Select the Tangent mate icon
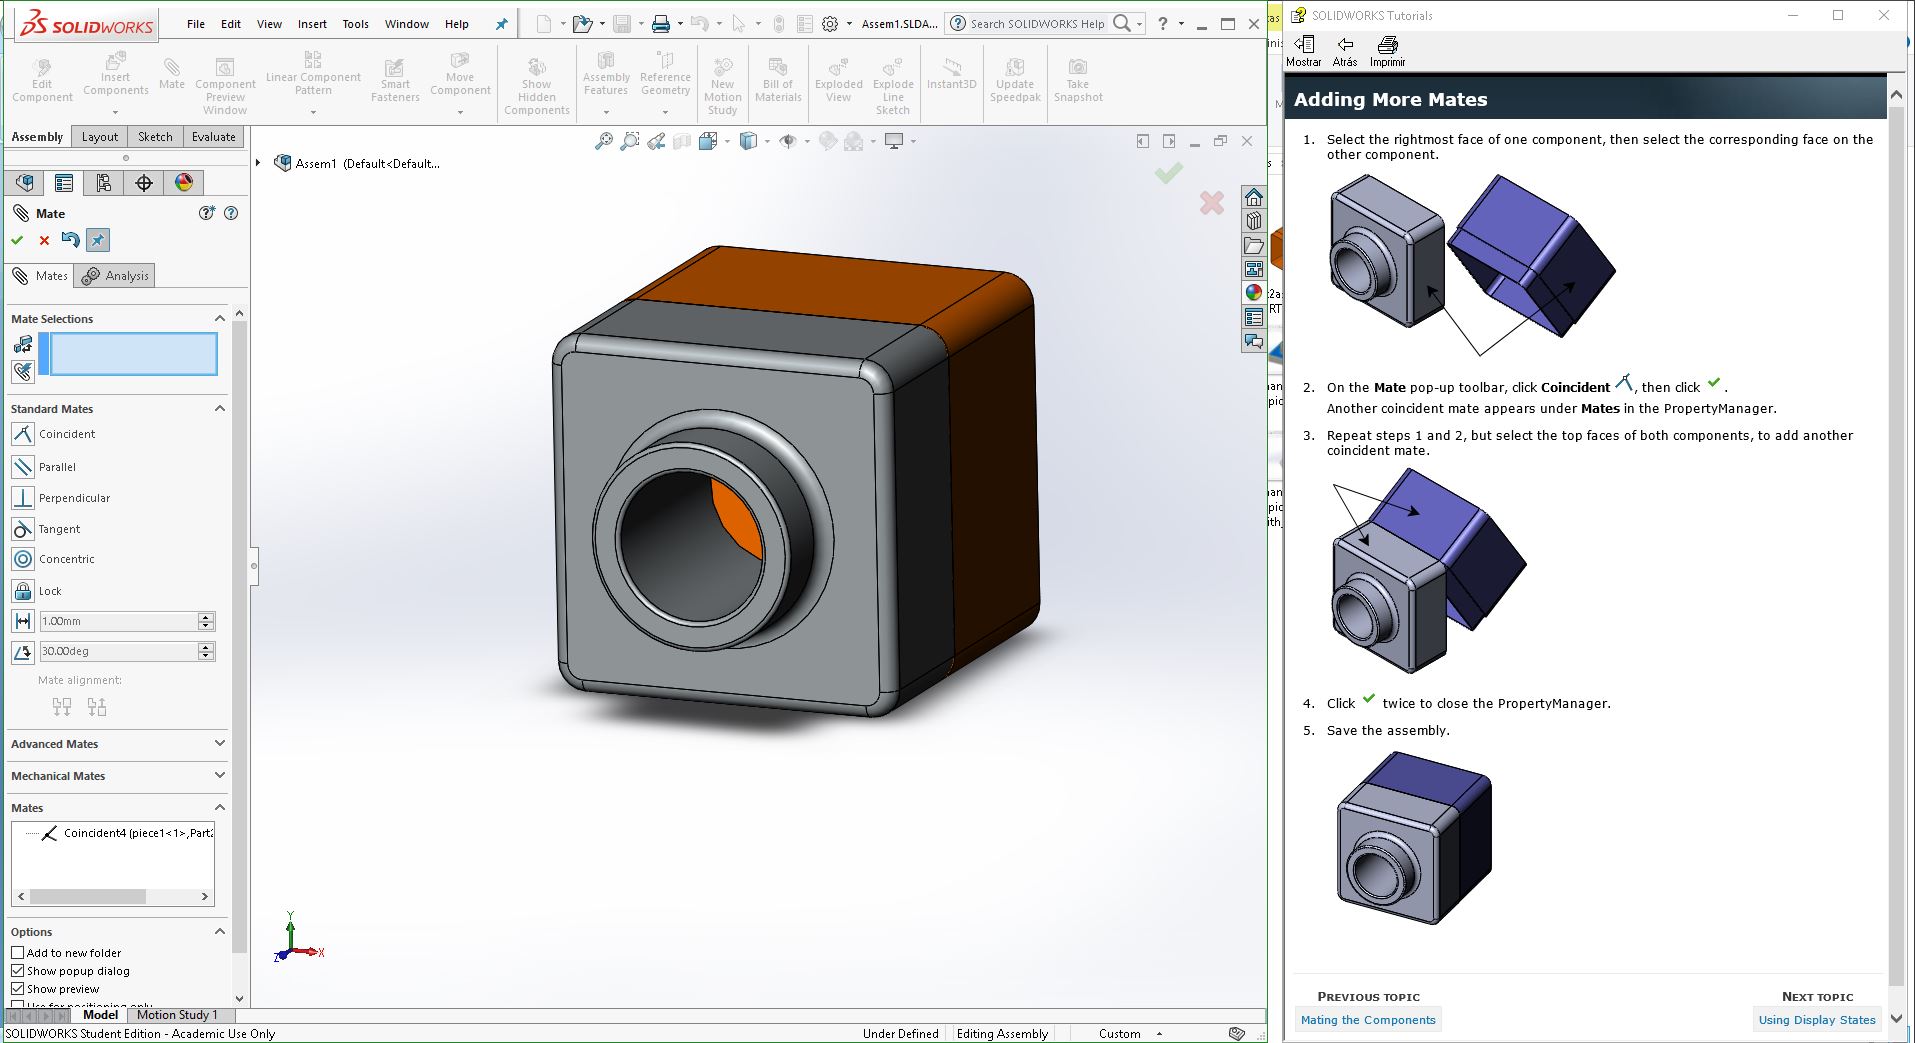The height and width of the screenshot is (1043, 1915). pos(23,528)
